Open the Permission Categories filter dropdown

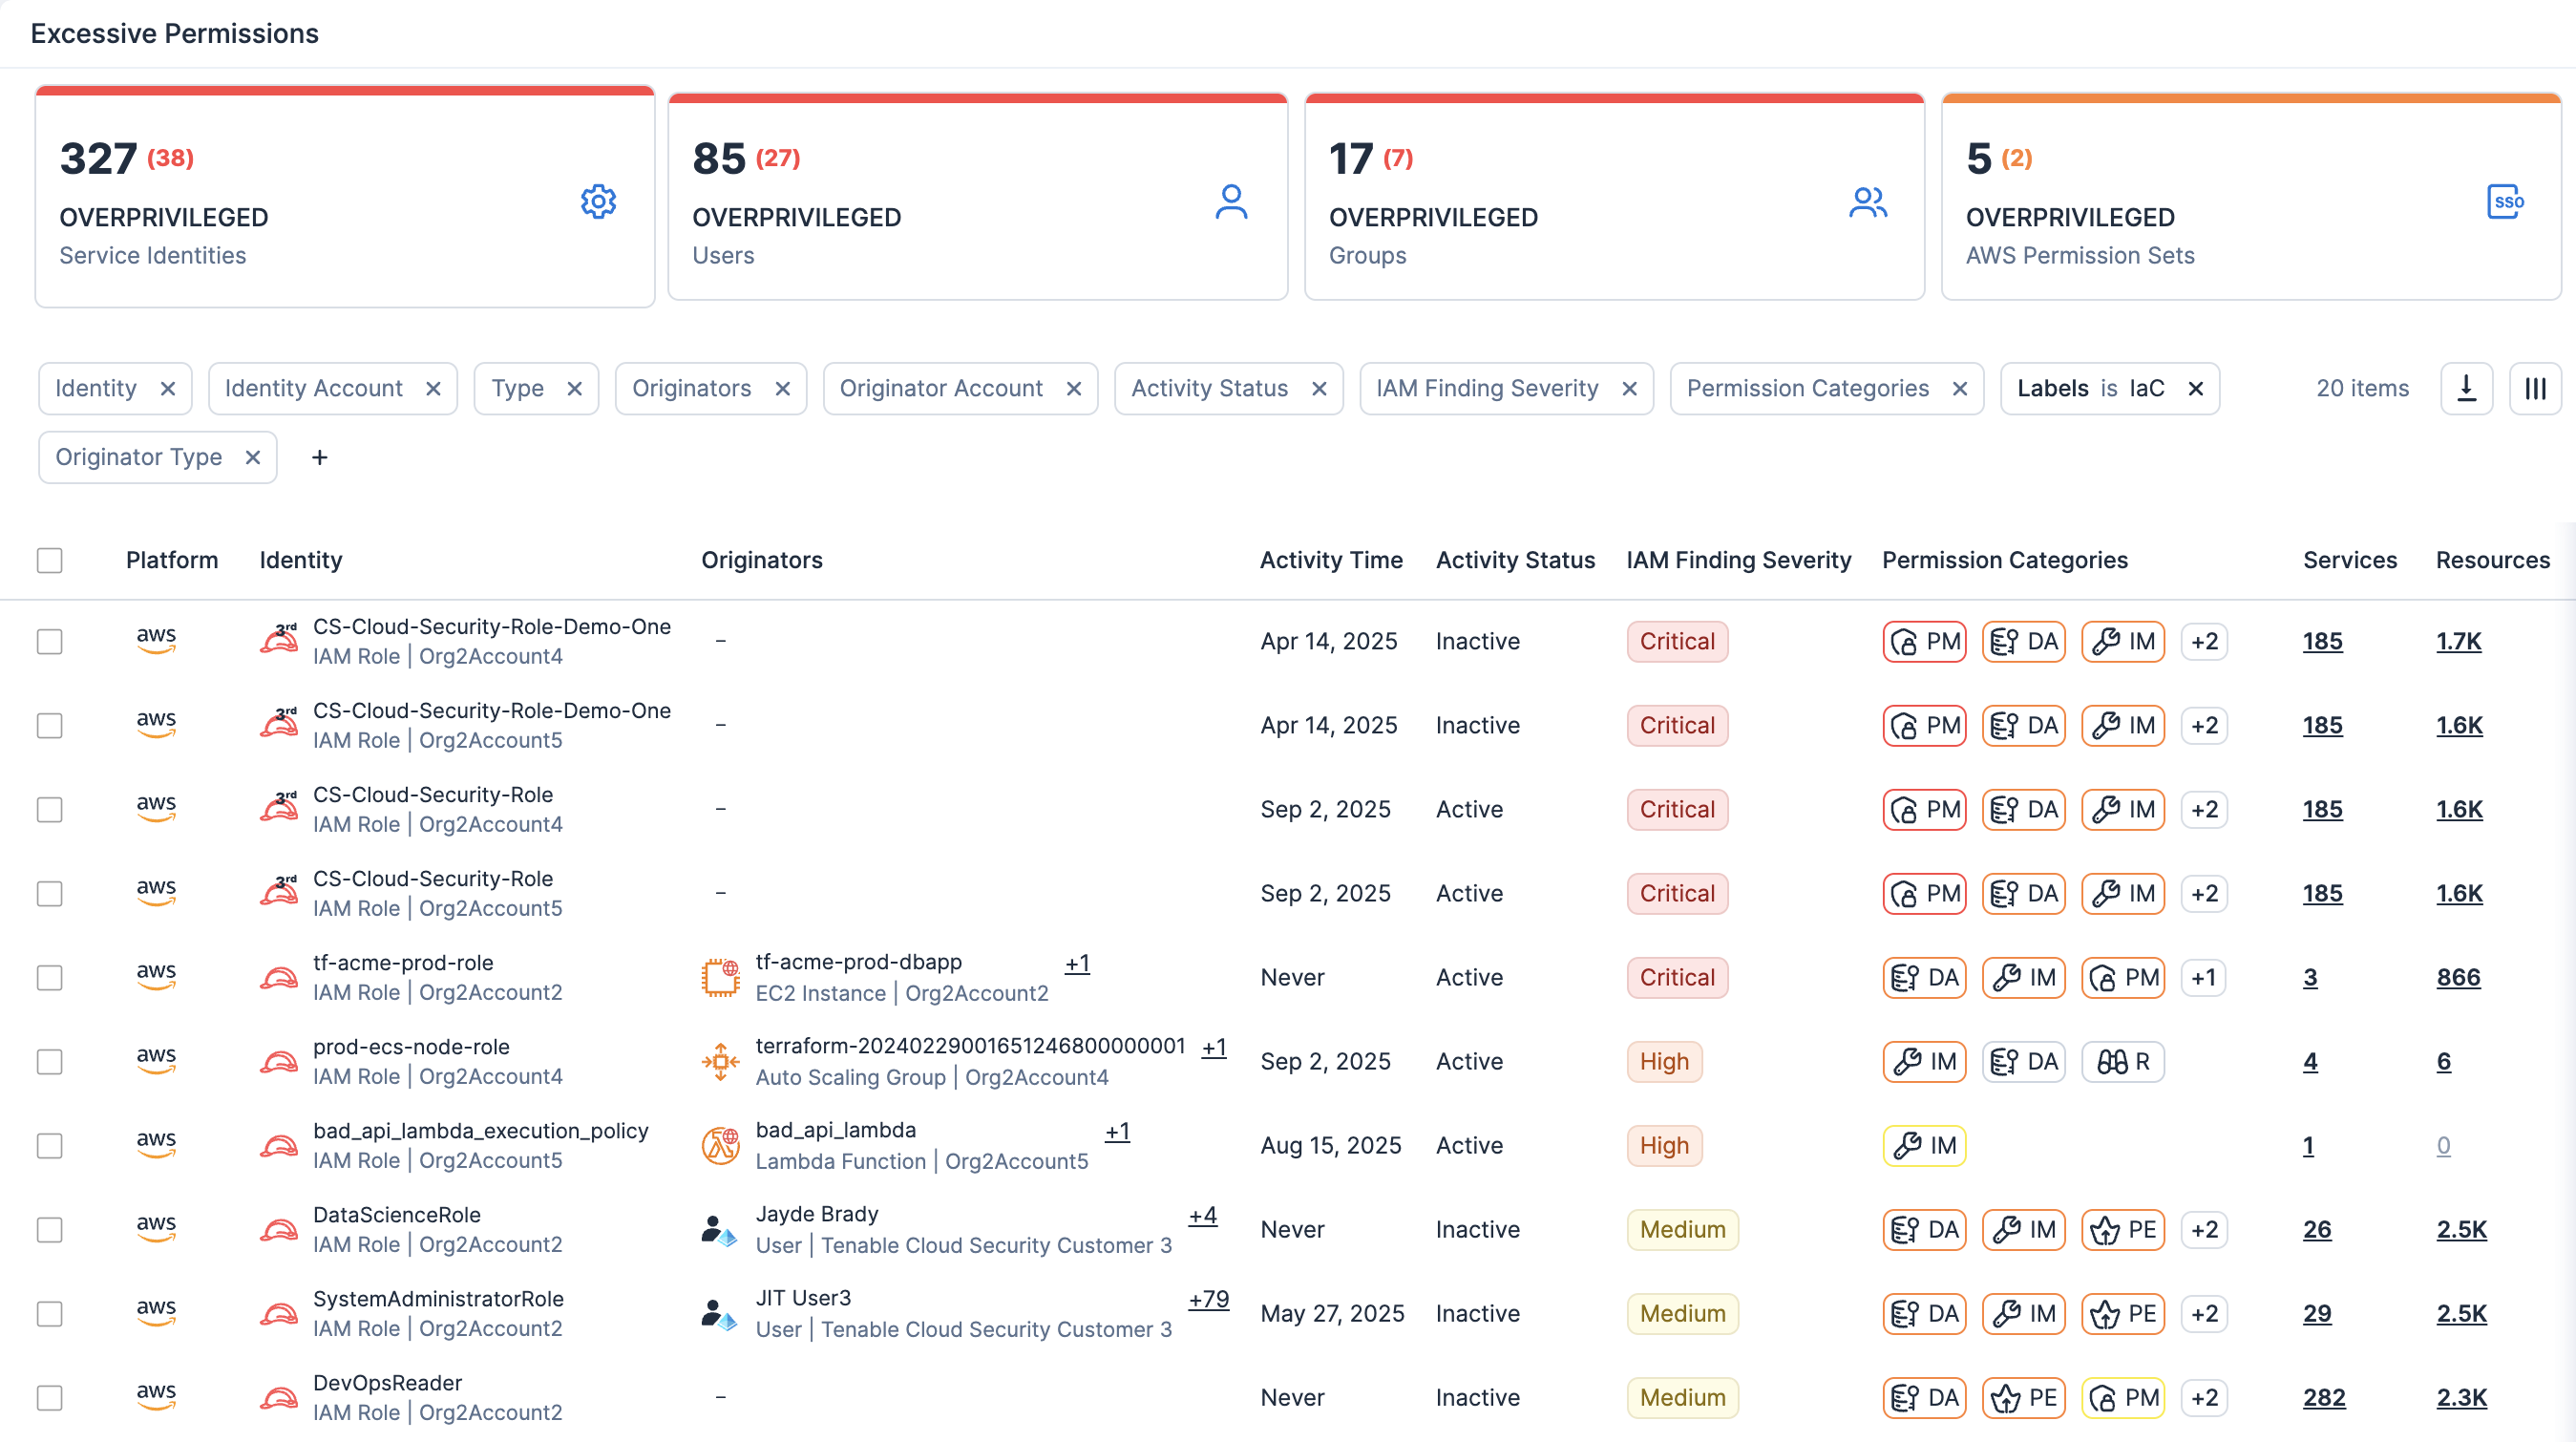click(1807, 388)
